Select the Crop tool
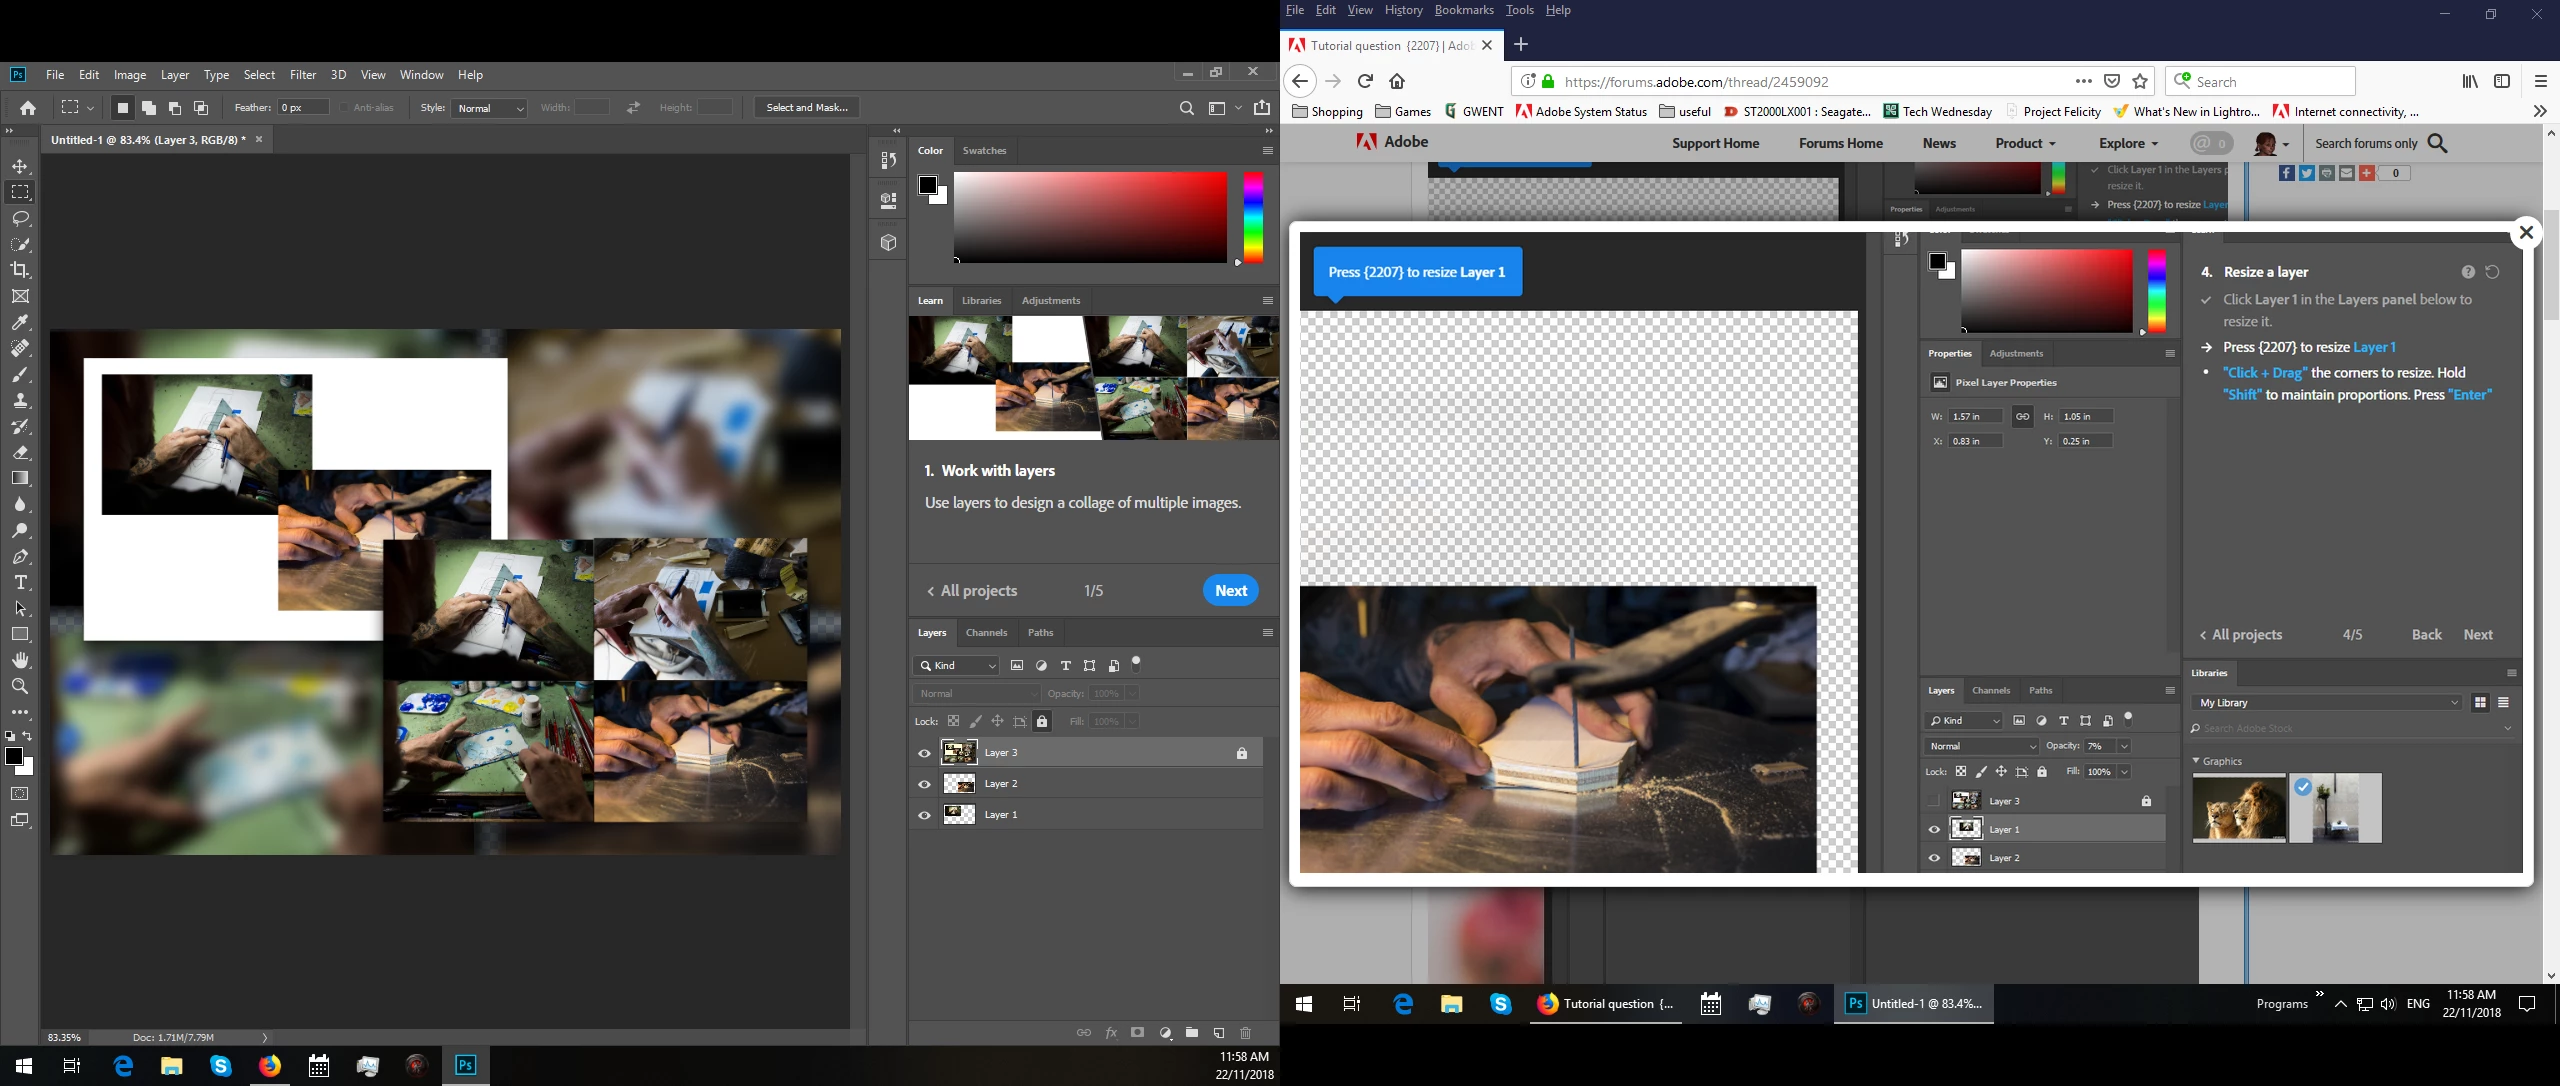Screen dimensions: 2560x1086 point(20,270)
